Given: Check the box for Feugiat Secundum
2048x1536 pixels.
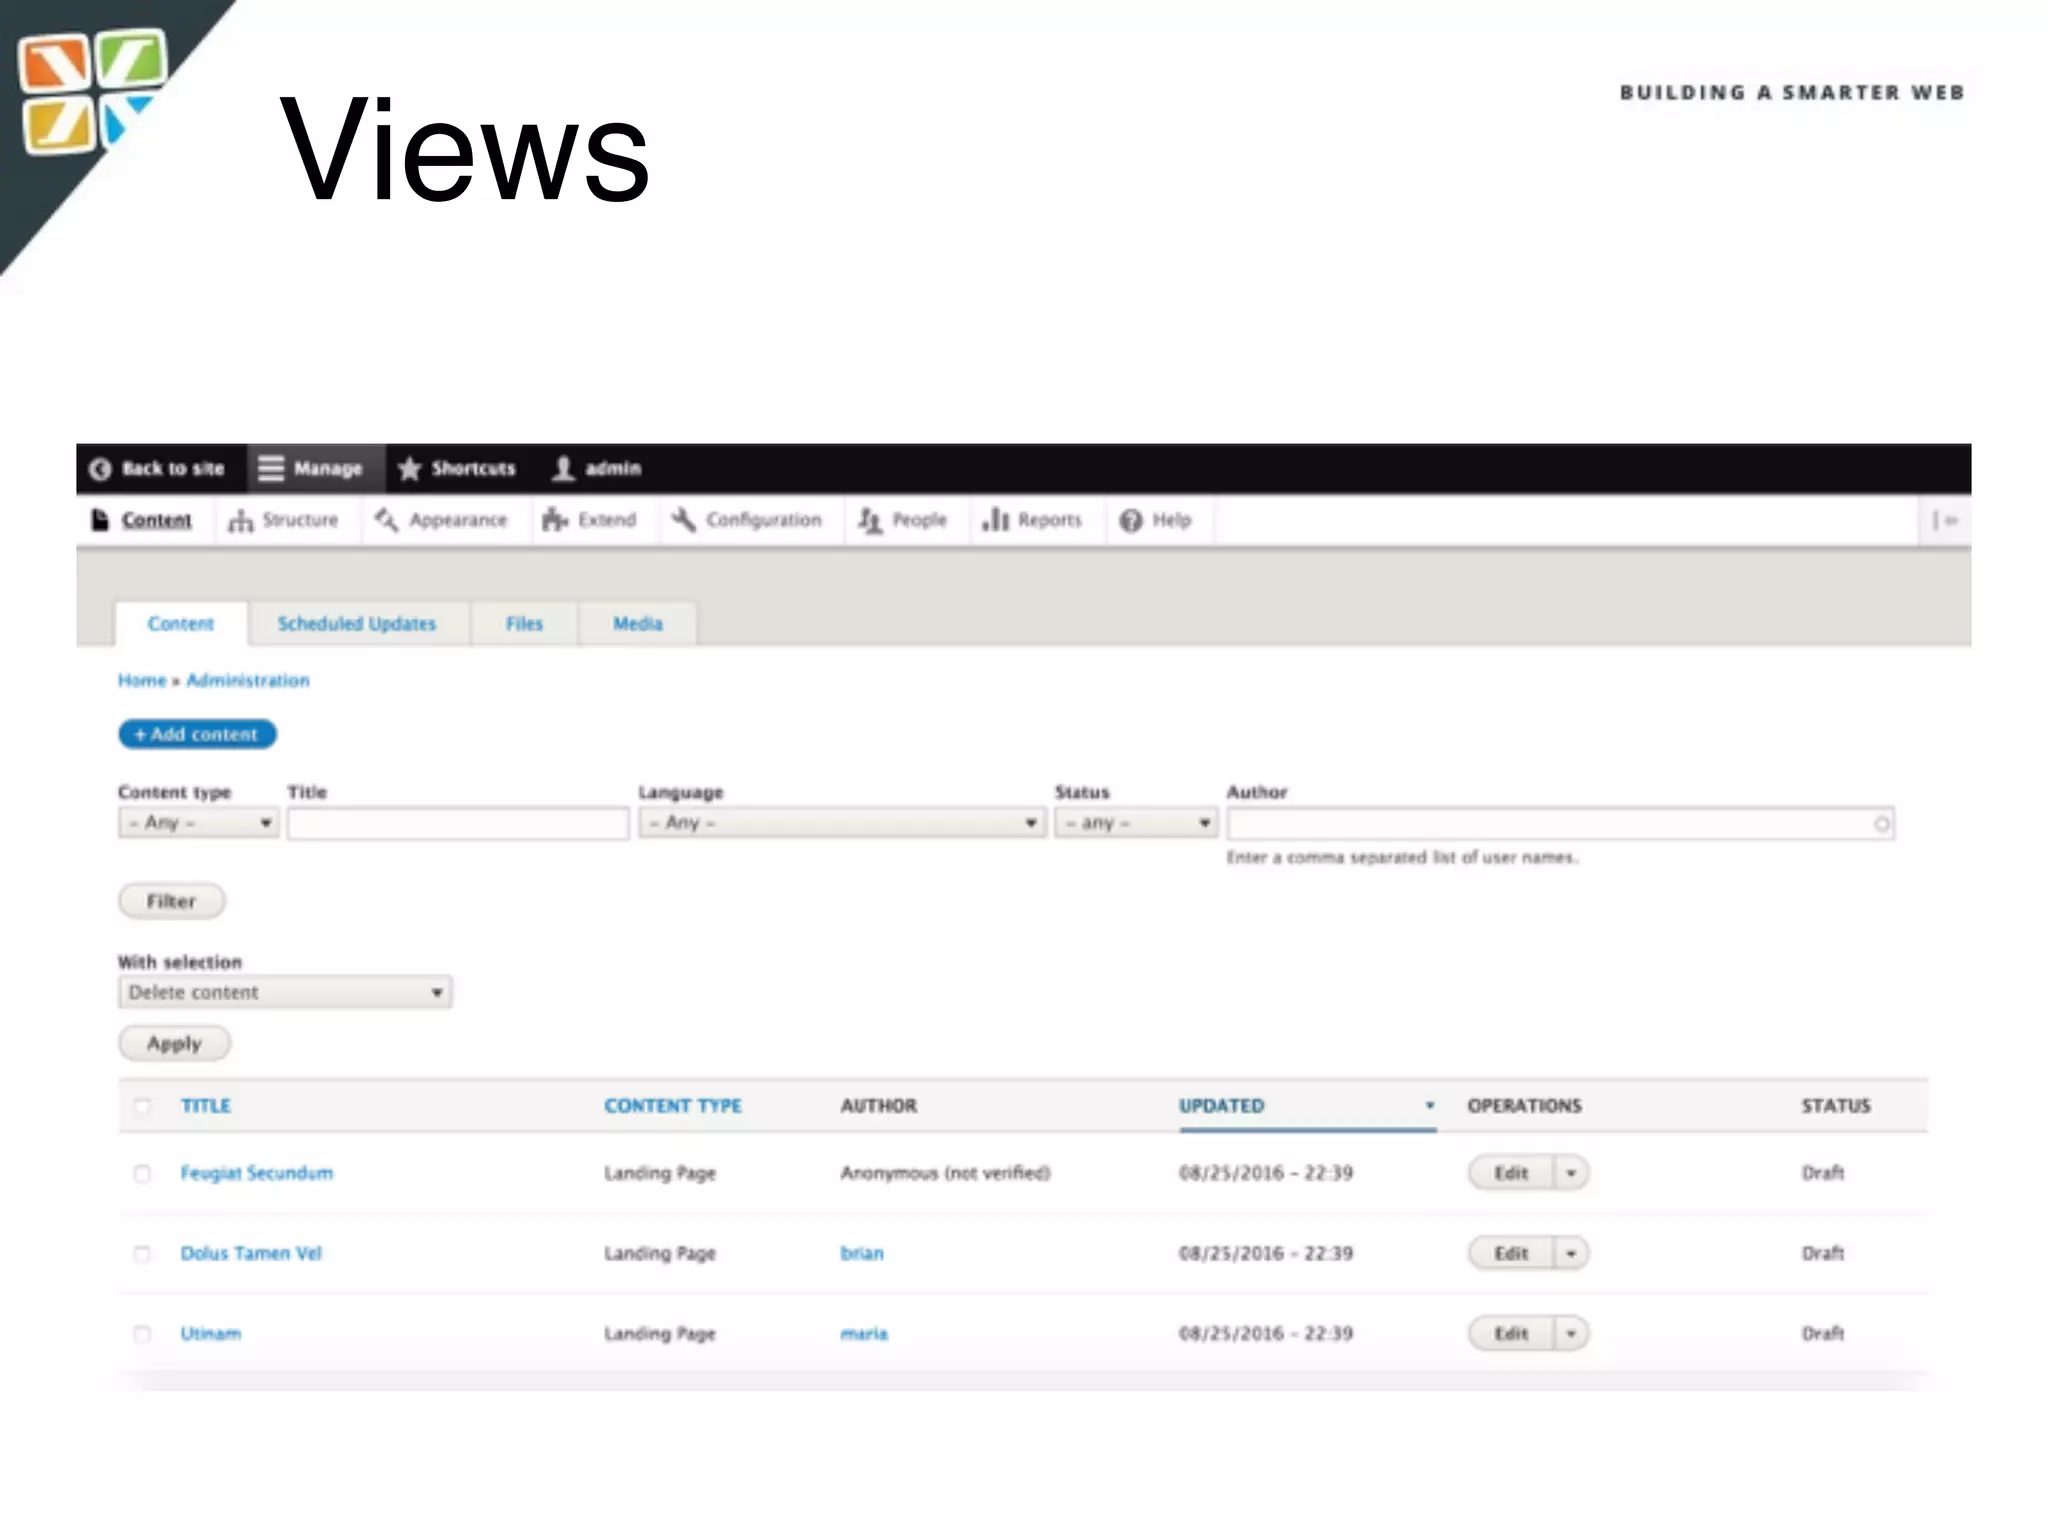Looking at the screenshot, I should click(142, 1173).
